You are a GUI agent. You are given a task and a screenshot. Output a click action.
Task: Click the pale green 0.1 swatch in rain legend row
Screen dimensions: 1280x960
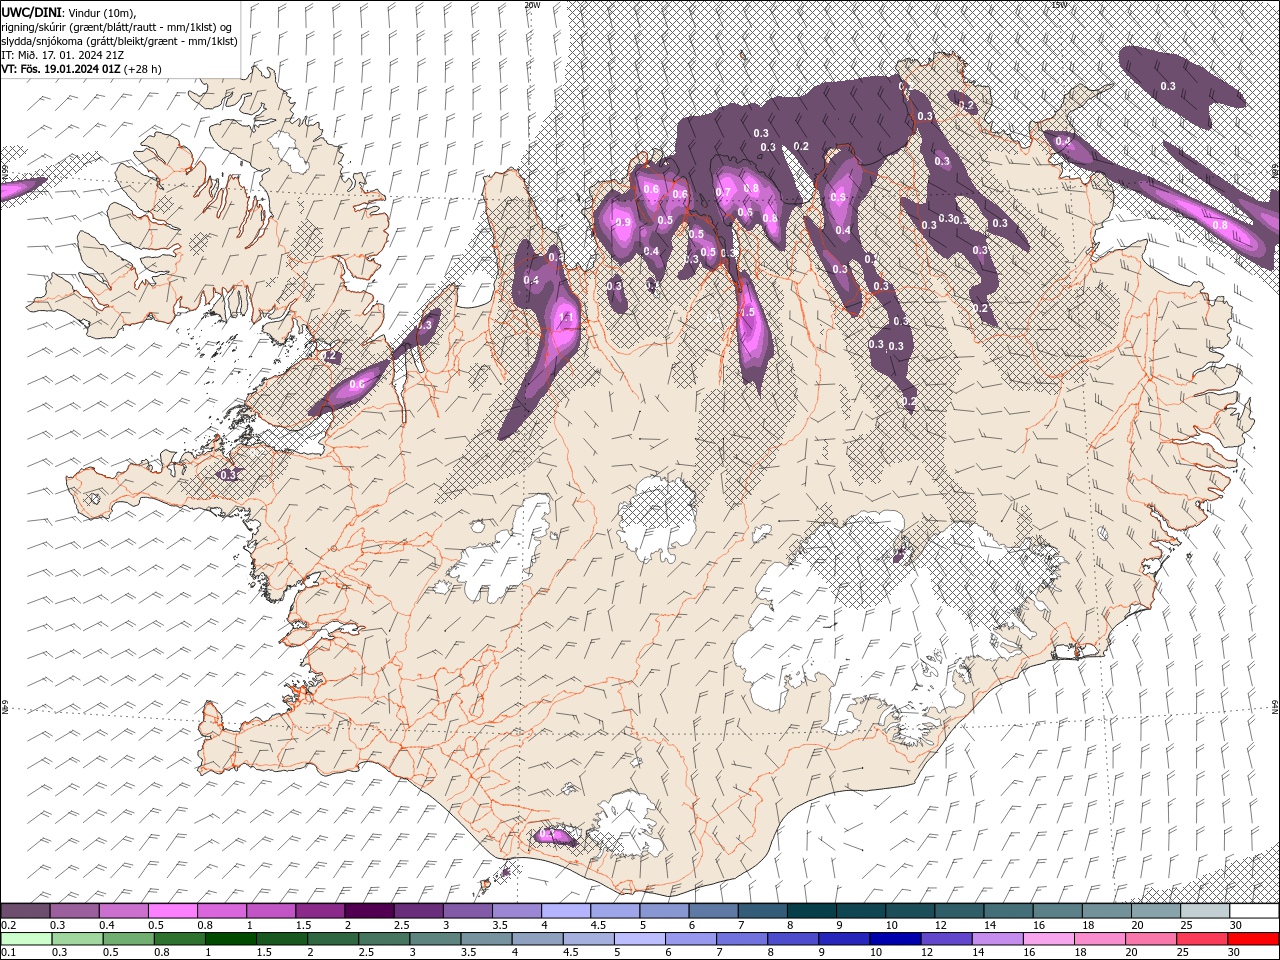[26, 939]
